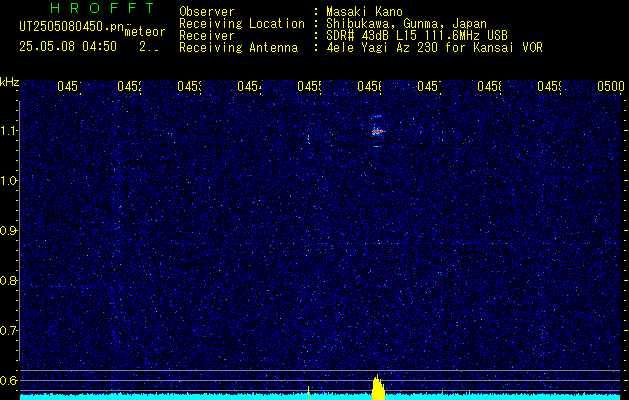Click the 0.8 kHz frequency label
This screenshot has height=400, width=629.
click(8, 280)
